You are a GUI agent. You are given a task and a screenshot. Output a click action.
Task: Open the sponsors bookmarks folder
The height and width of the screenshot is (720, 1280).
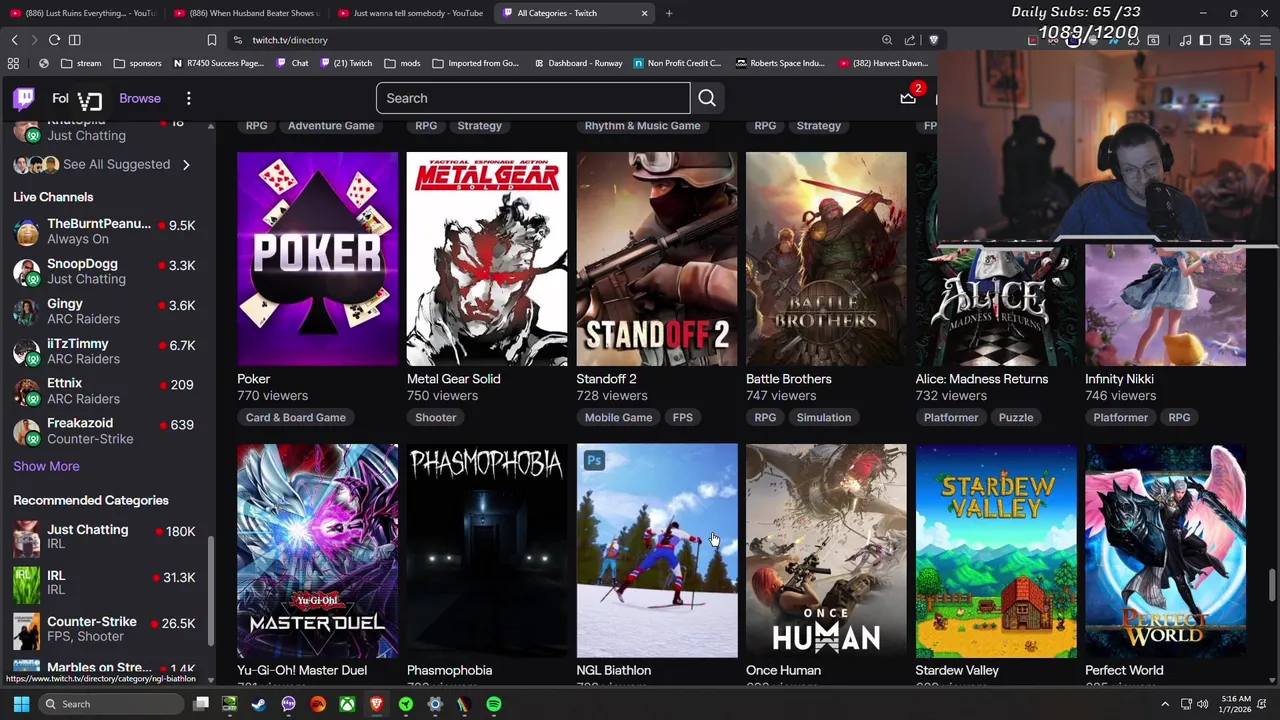pos(137,63)
